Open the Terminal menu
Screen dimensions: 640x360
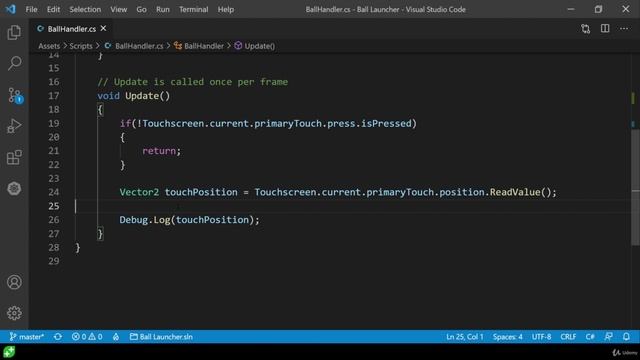193,9
